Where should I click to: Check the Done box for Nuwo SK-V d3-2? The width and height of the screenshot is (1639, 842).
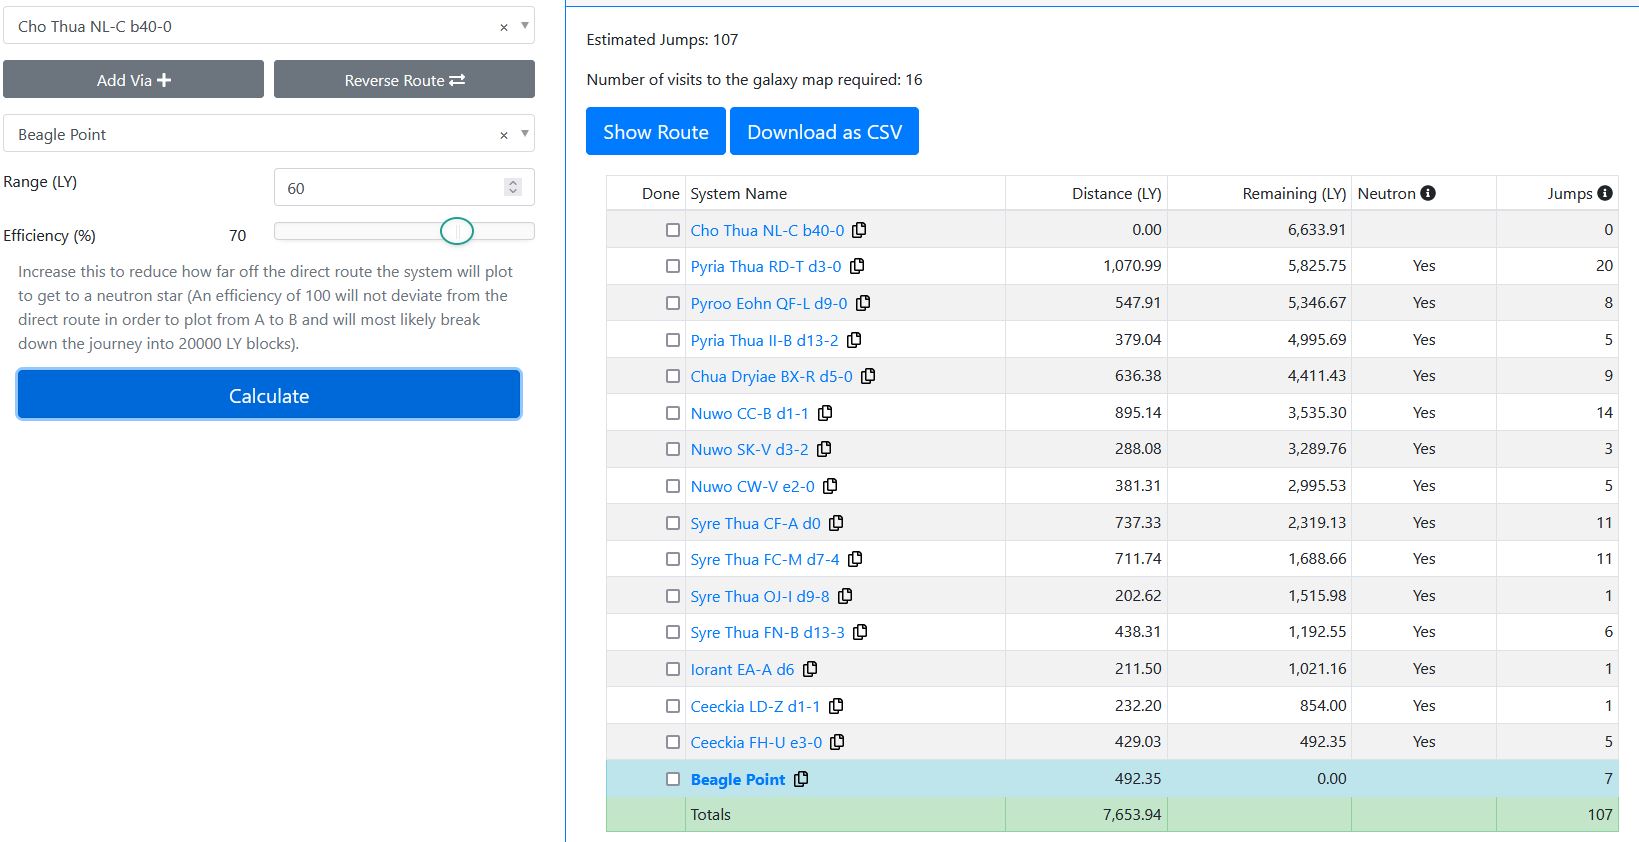(673, 449)
